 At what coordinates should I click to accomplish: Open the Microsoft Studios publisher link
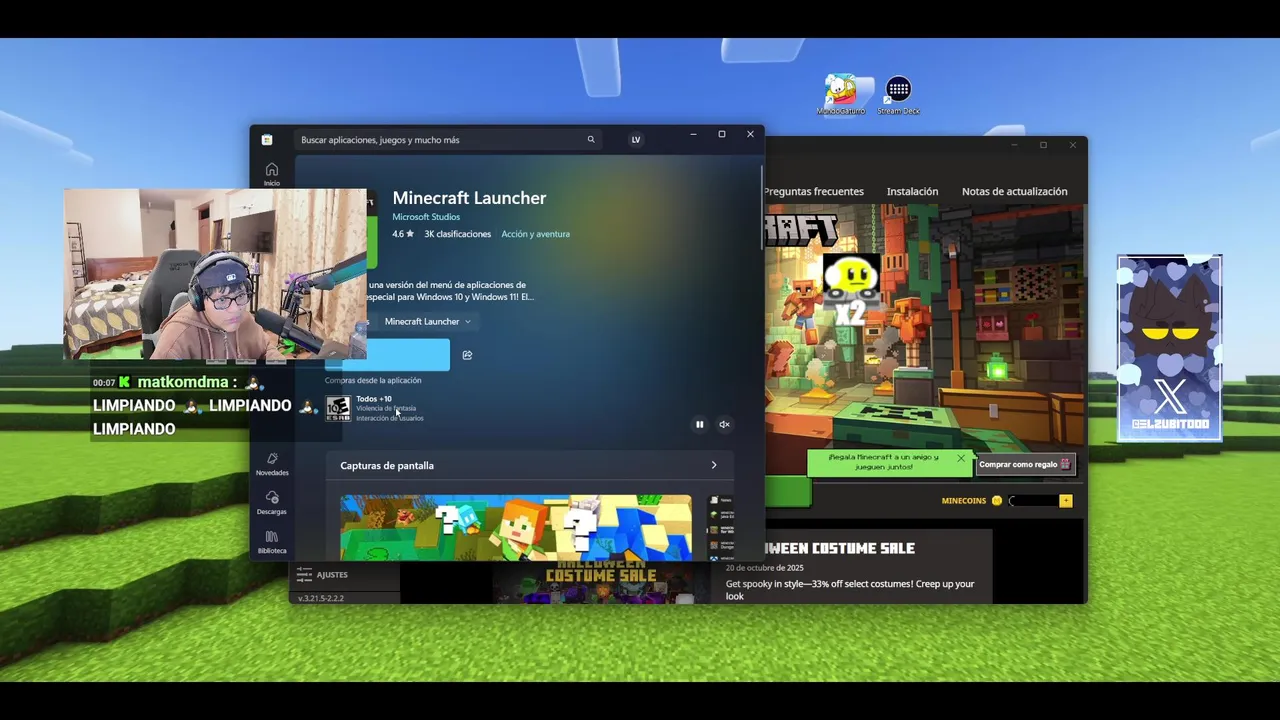pyautogui.click(x=426, y=217)
